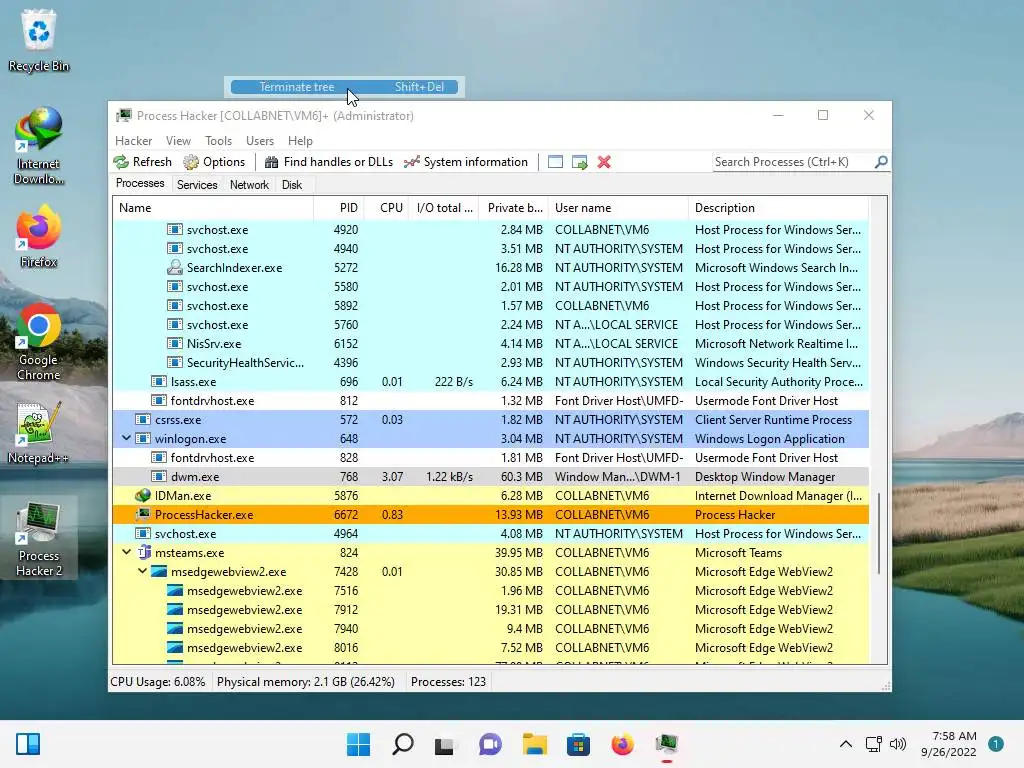This screenshot has width=1024, height=768.
Task: Open File Explorer from taskbar
Action: (x=534, y=744)
